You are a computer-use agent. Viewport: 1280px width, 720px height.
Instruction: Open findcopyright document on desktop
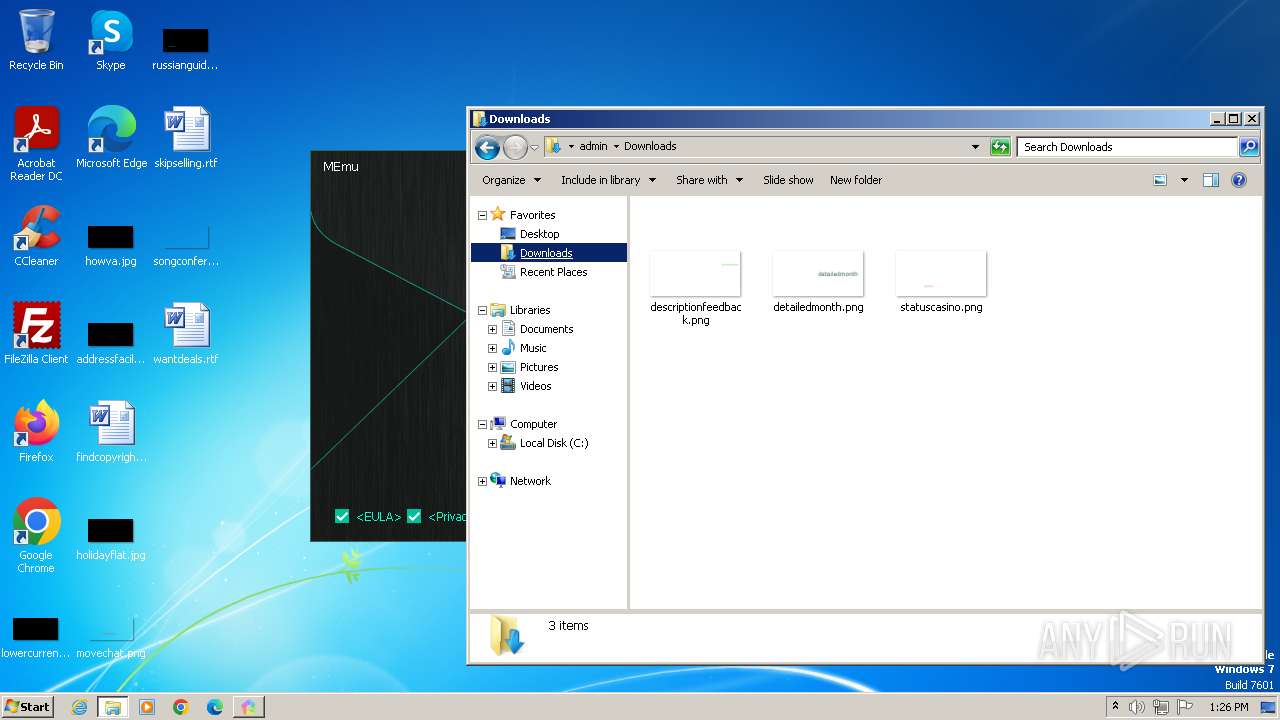point(111,432)
